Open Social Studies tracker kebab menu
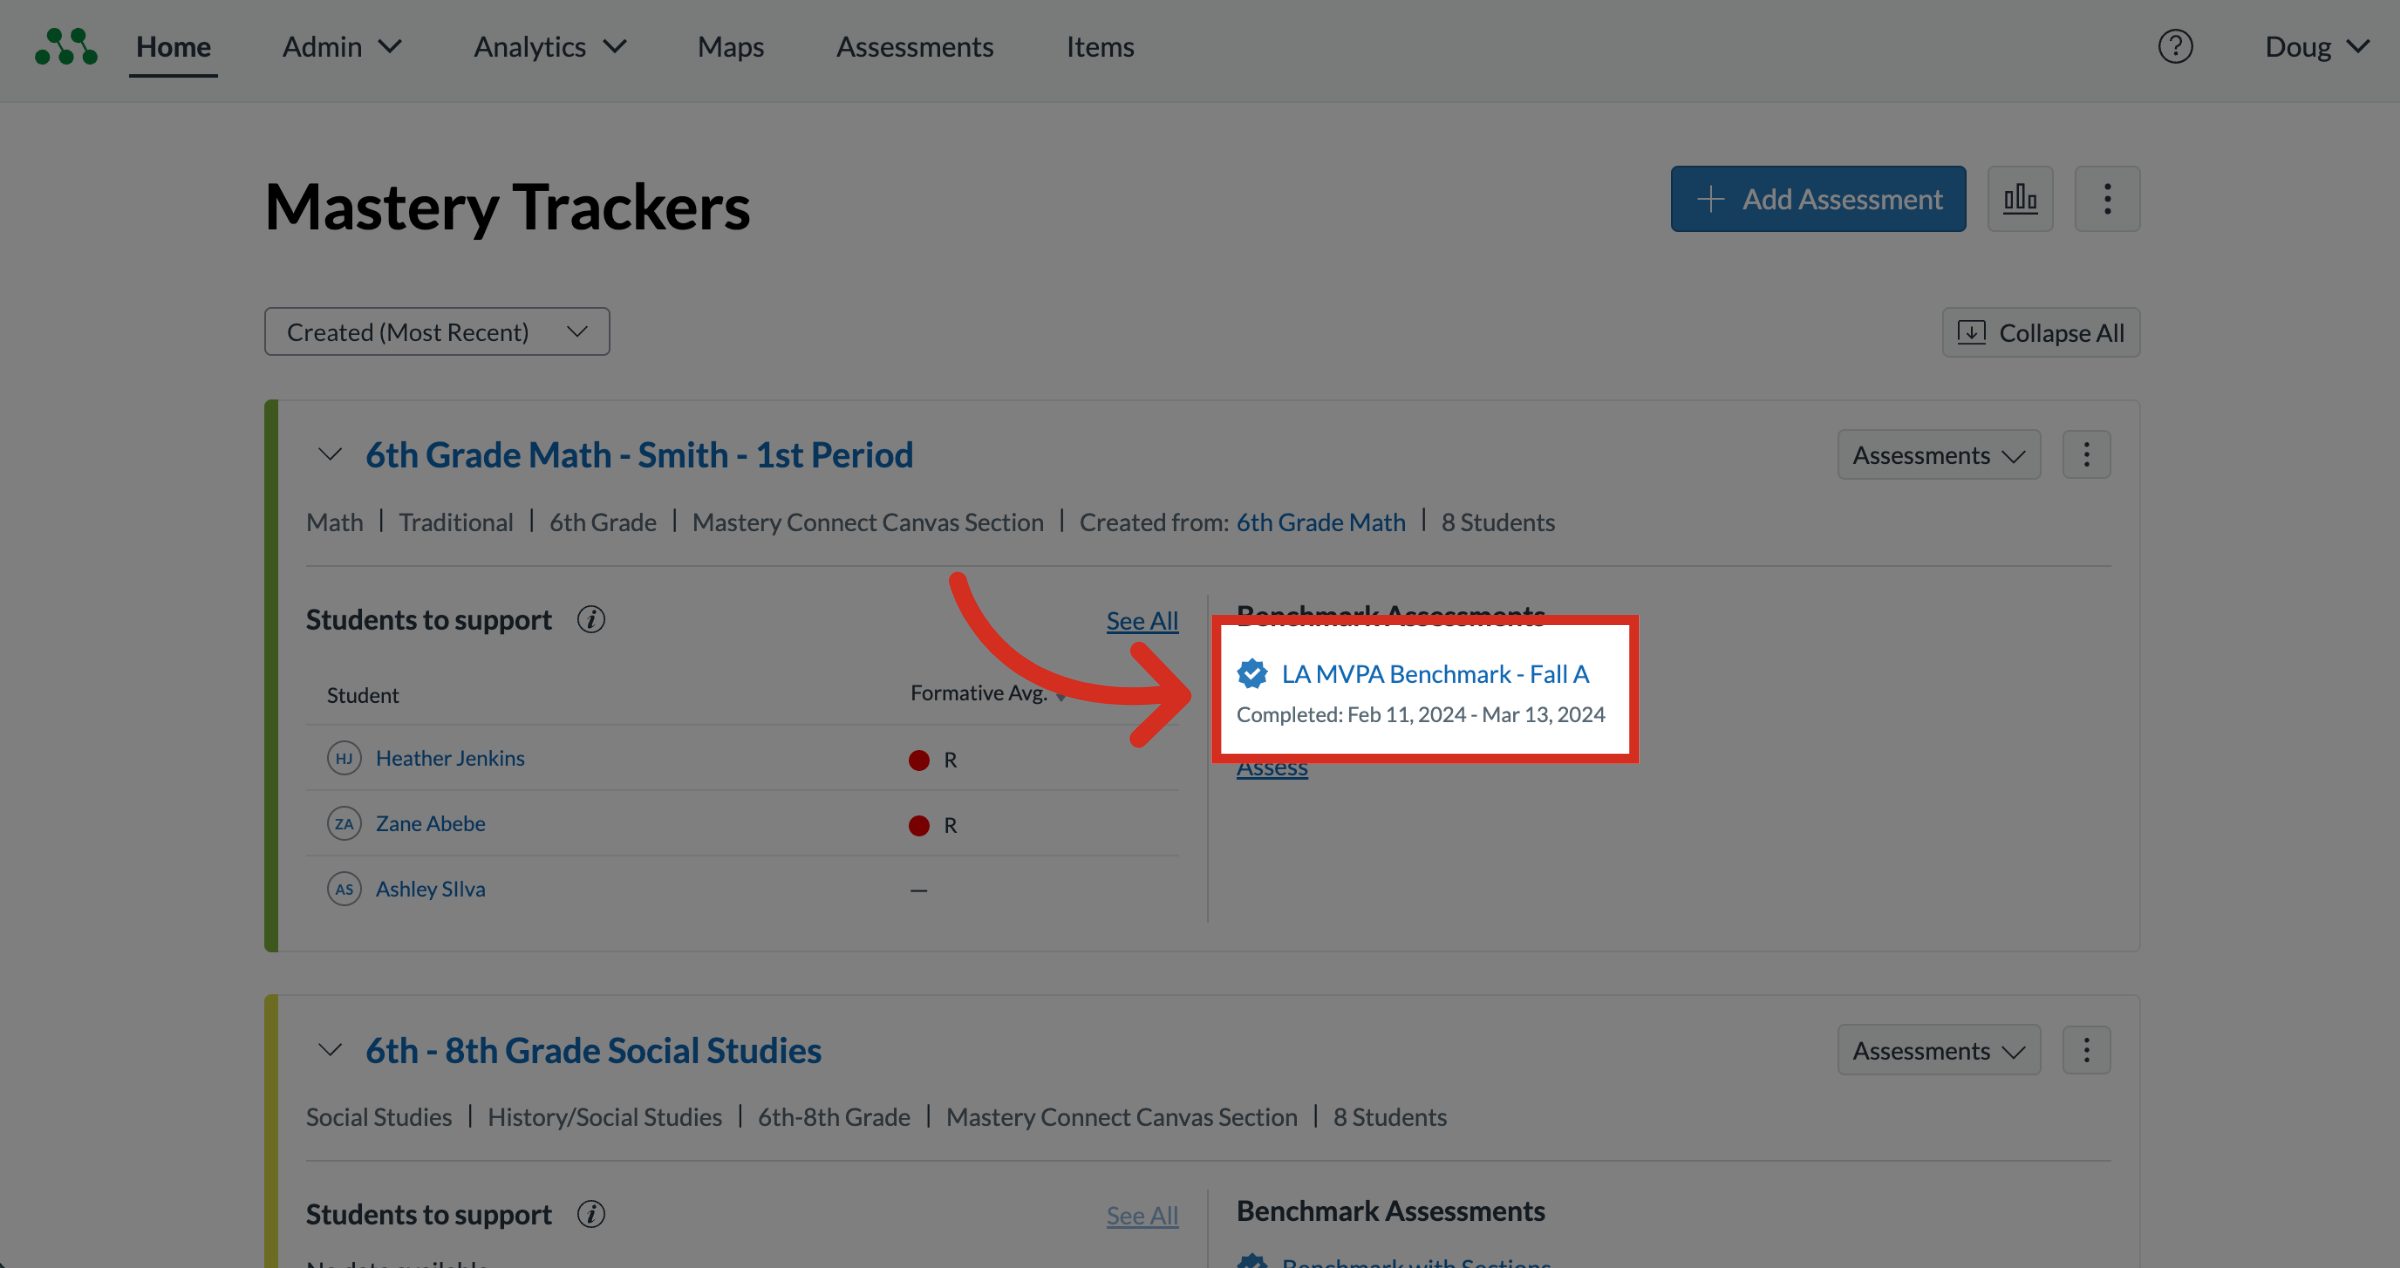This screenshot has height=1268, width=2400. [x=2086, y=1050]
